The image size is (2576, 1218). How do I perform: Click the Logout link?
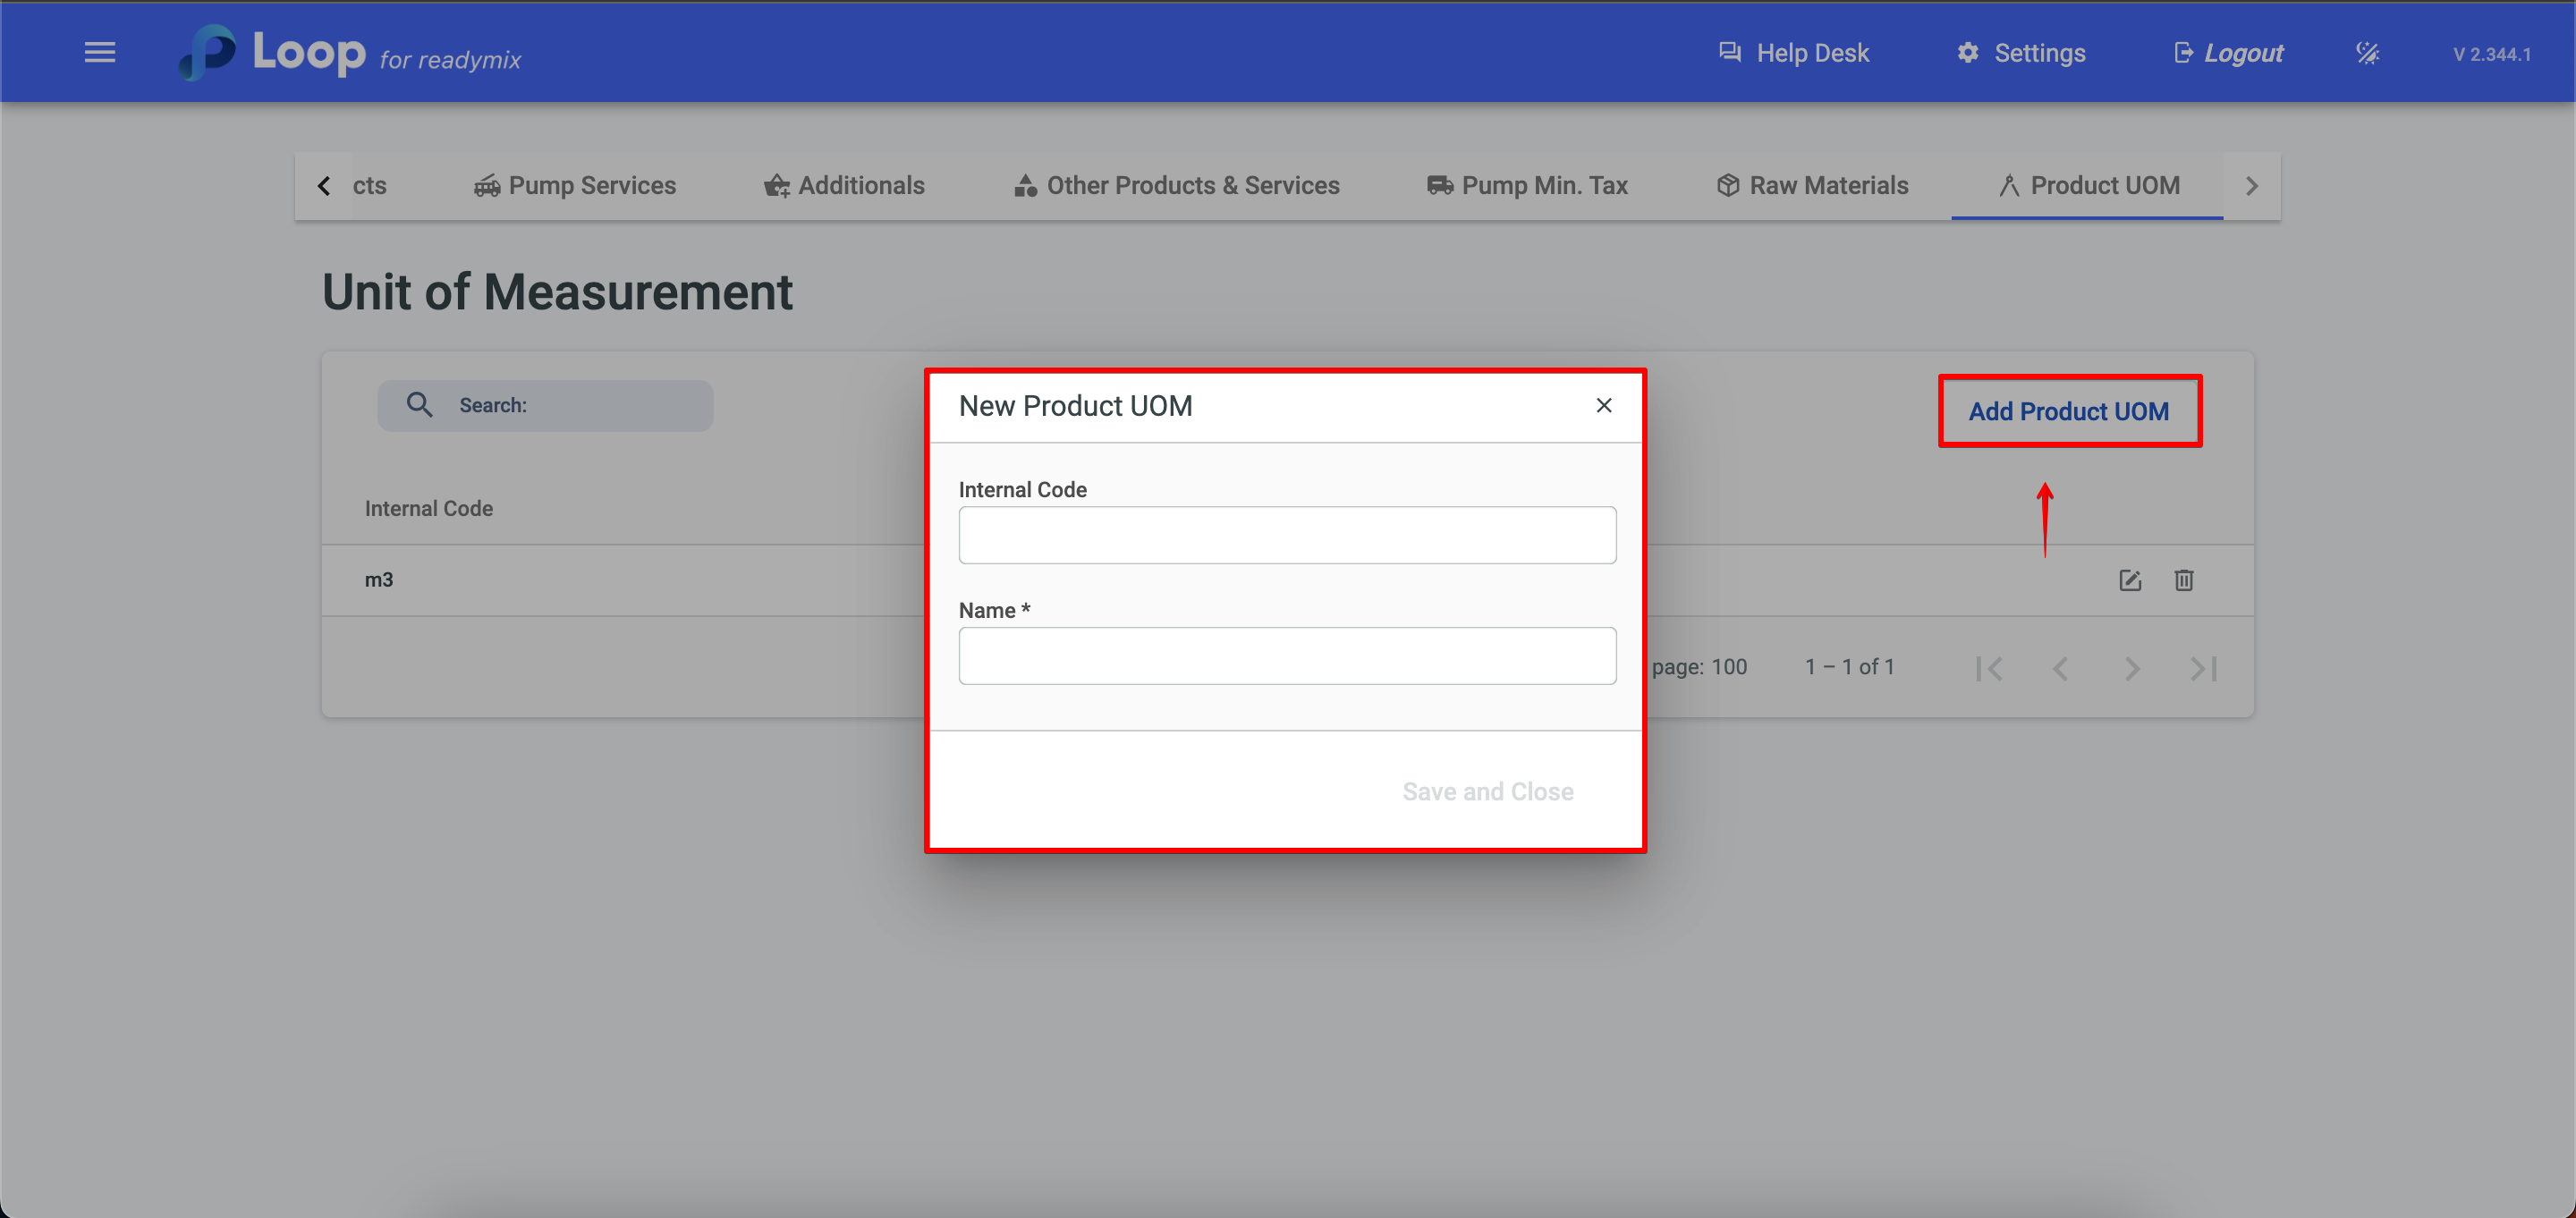(2228, 53)
